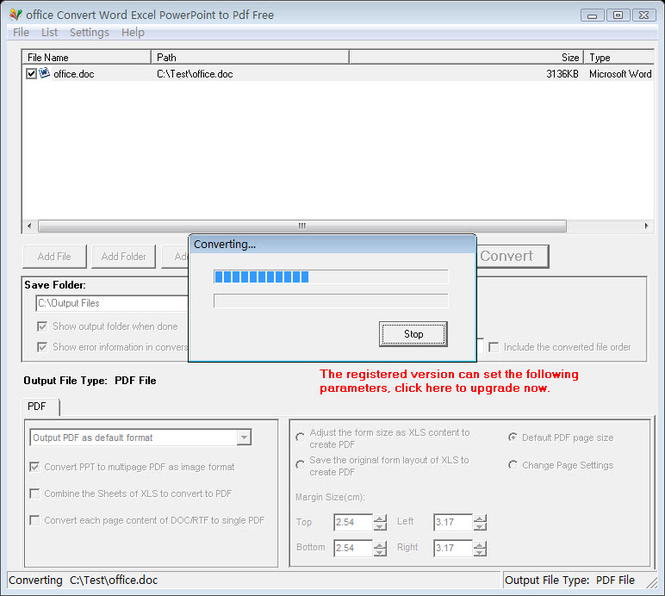
Task: Click the Top margin value field
Action: (x=353, y=522)
